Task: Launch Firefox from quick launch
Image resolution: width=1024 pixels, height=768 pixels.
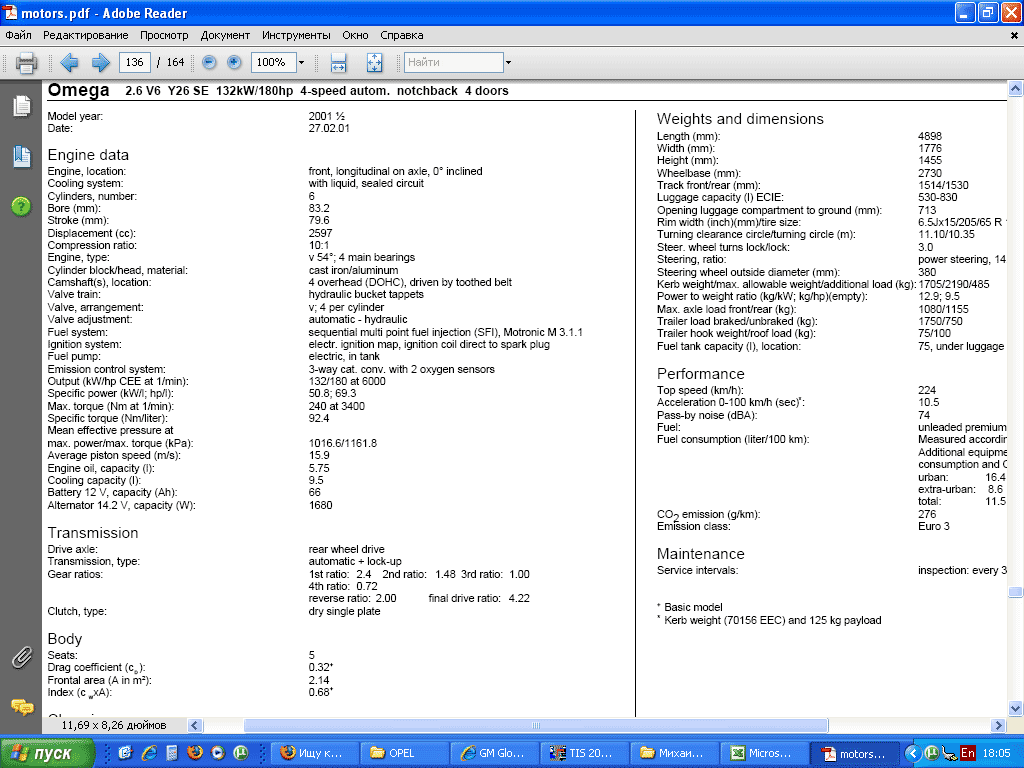Action: (x=195, y=753)
